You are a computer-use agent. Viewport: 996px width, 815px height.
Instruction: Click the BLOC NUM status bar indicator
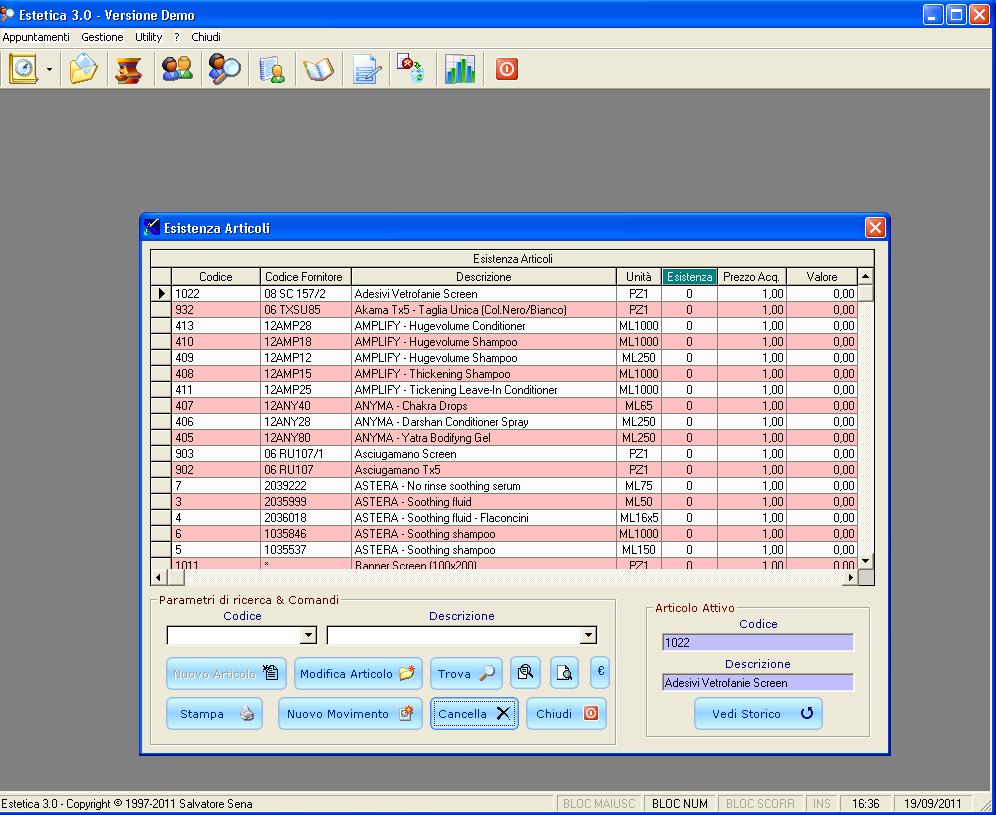coord(680,804)
